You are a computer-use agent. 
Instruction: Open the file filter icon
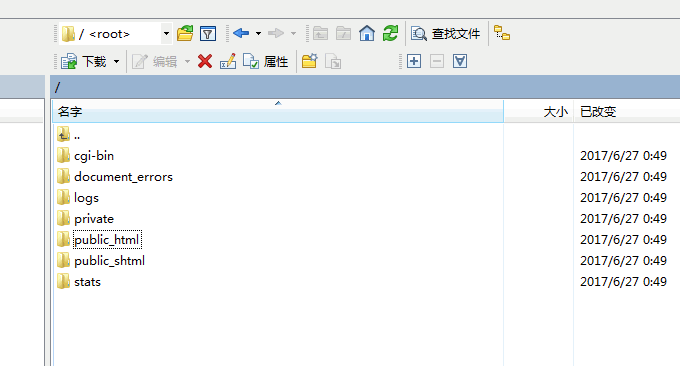point(208,33)
